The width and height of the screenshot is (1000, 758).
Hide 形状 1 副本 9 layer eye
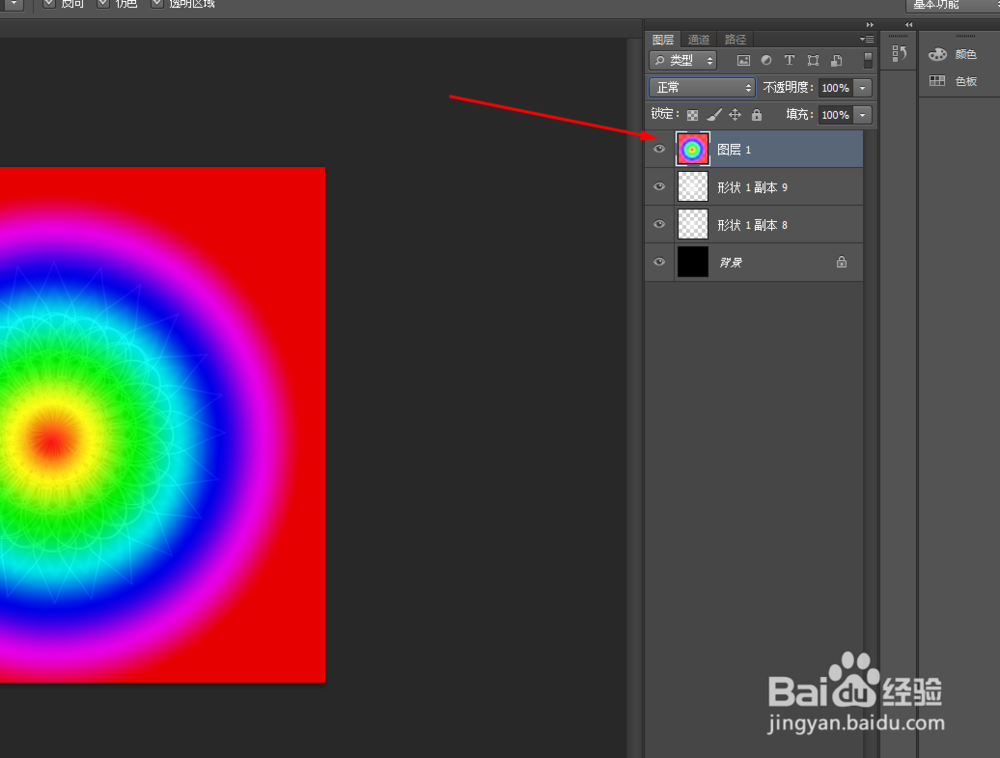click(x=659, y=186)
